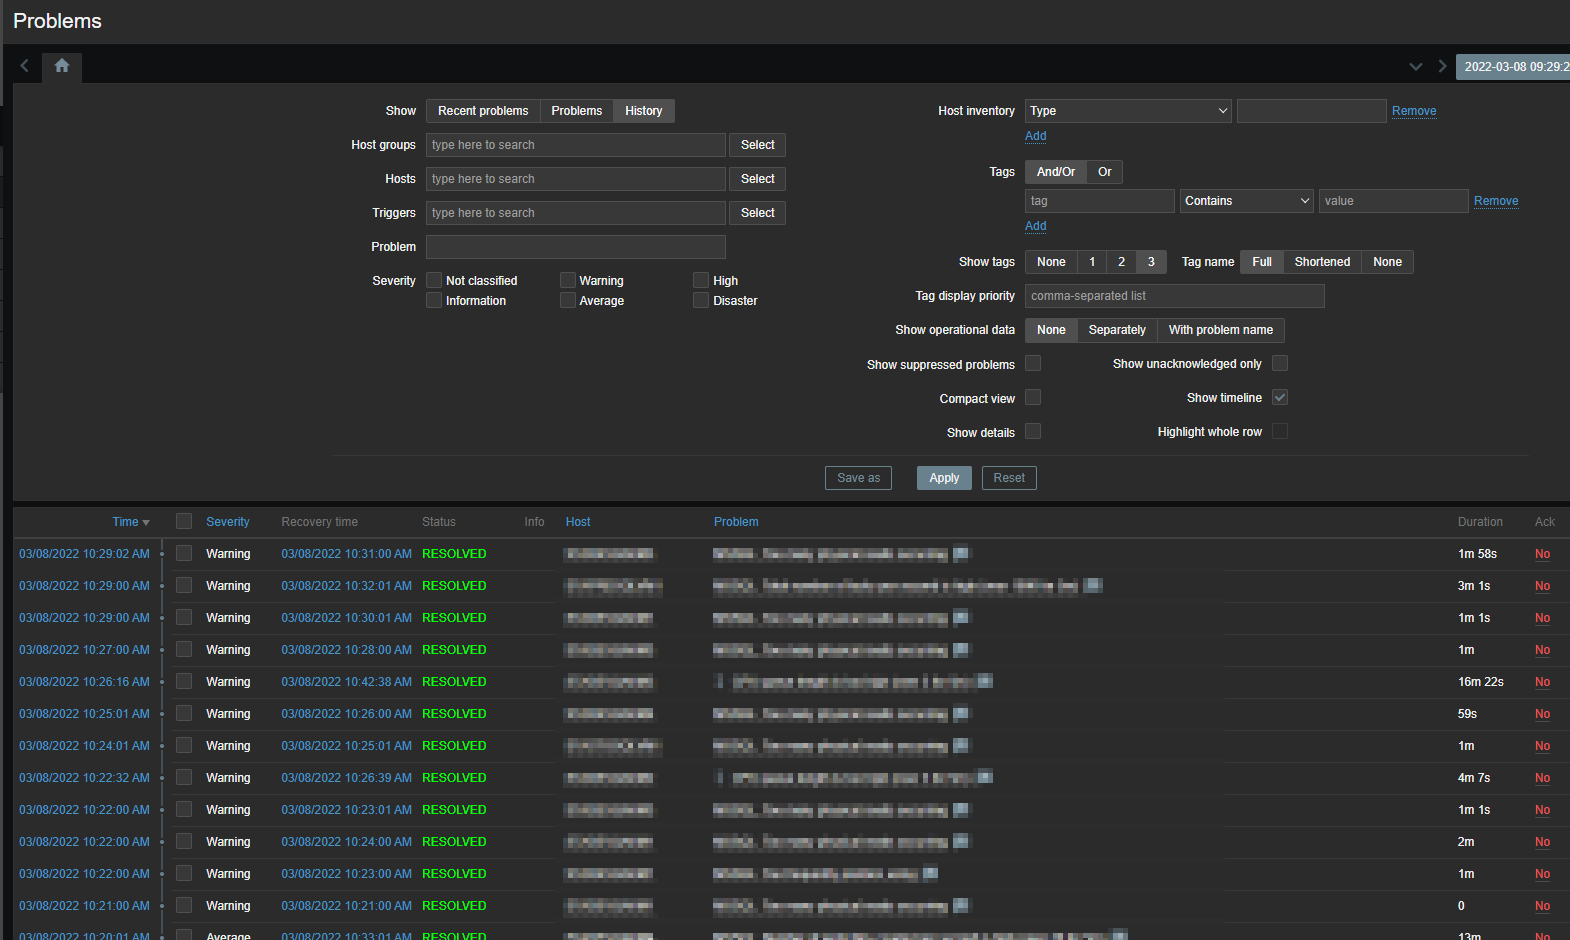
Task: Switch Show to Recent problems
Action: point(483,111)
